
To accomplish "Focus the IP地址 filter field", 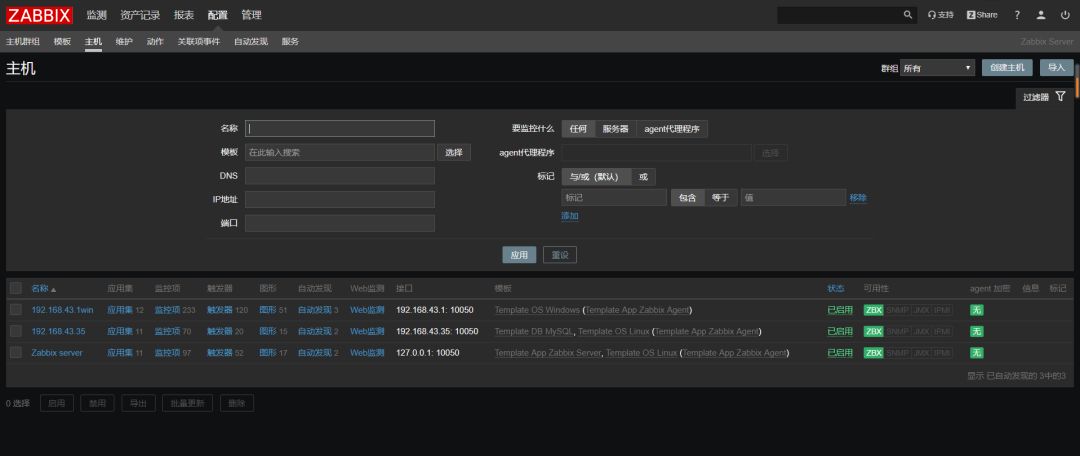I will point(340,200).
